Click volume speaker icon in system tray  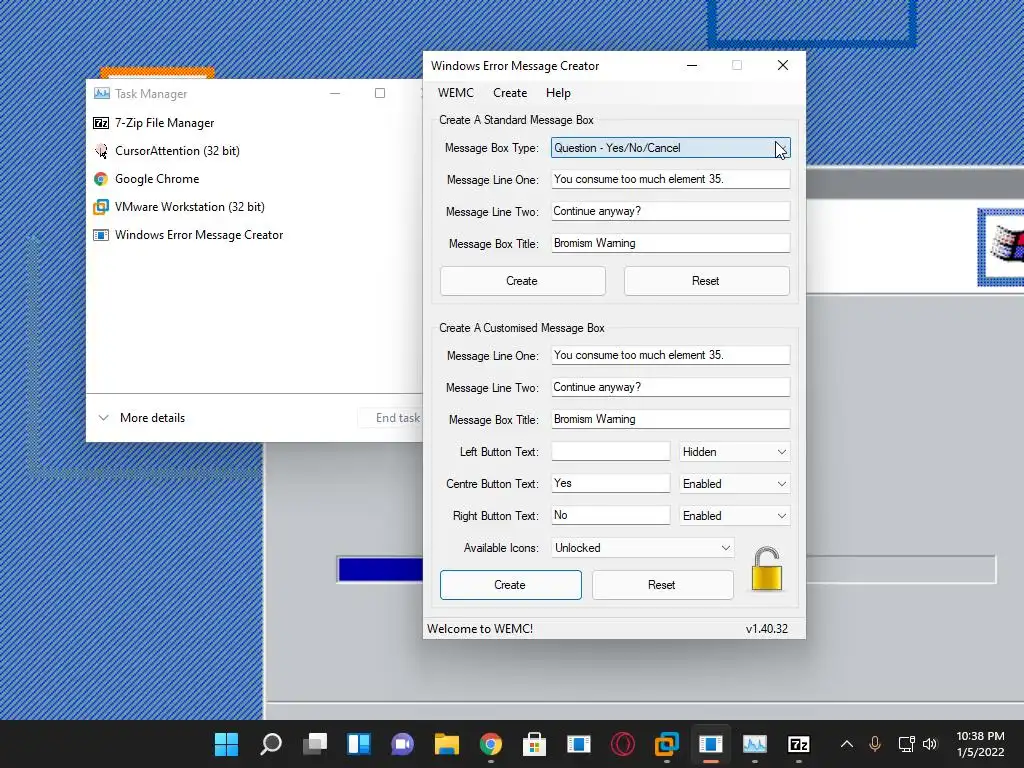pyautogui.click(x=930, y=744)
